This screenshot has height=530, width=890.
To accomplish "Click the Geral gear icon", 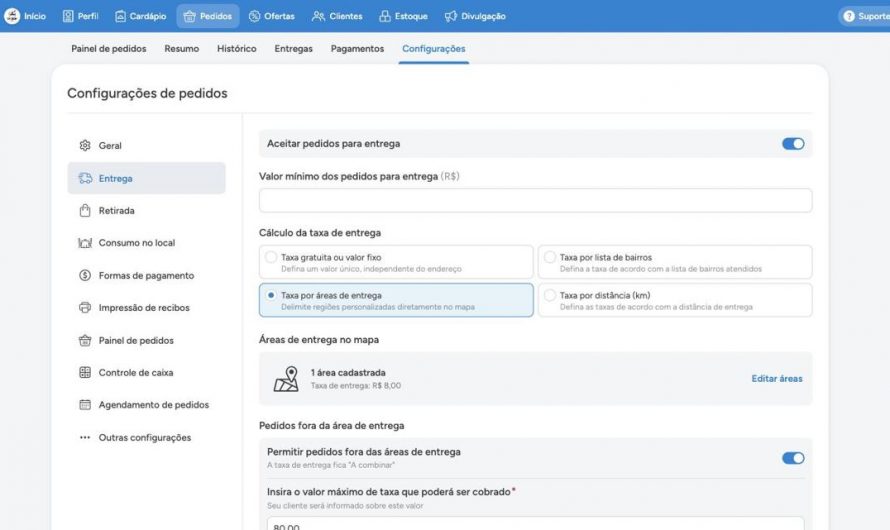I will pos(85,145).
